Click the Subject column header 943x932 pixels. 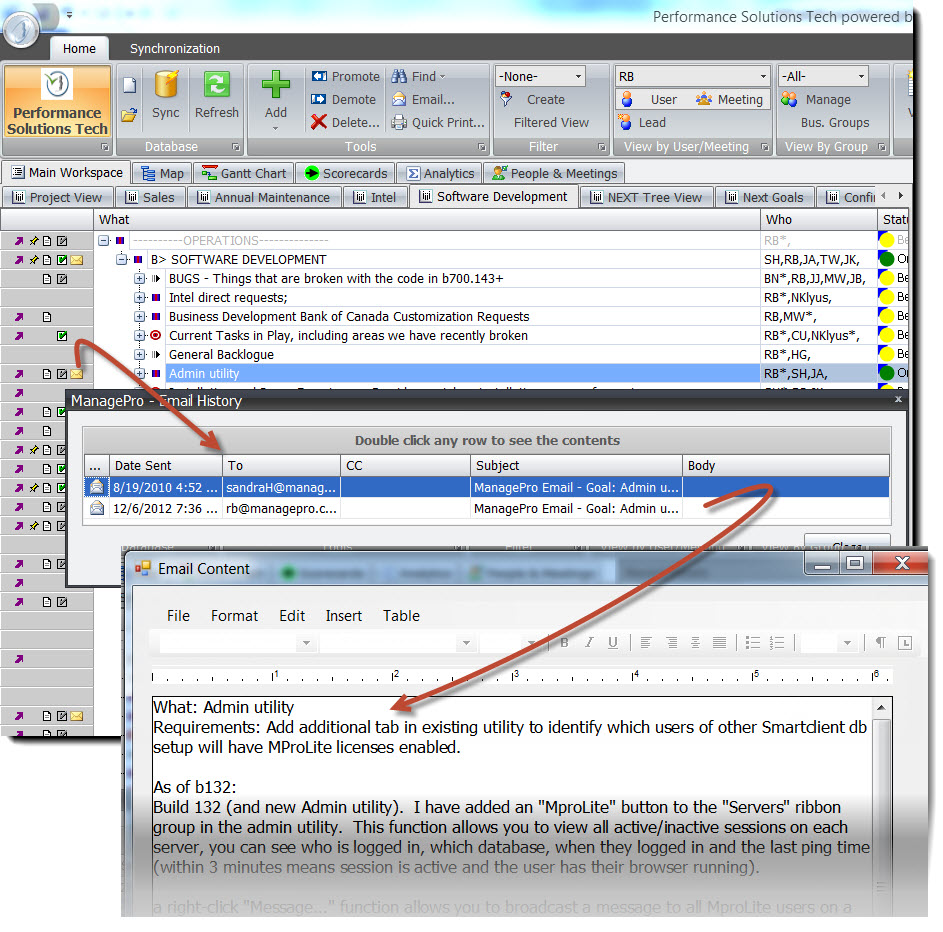tap(576, 465)
